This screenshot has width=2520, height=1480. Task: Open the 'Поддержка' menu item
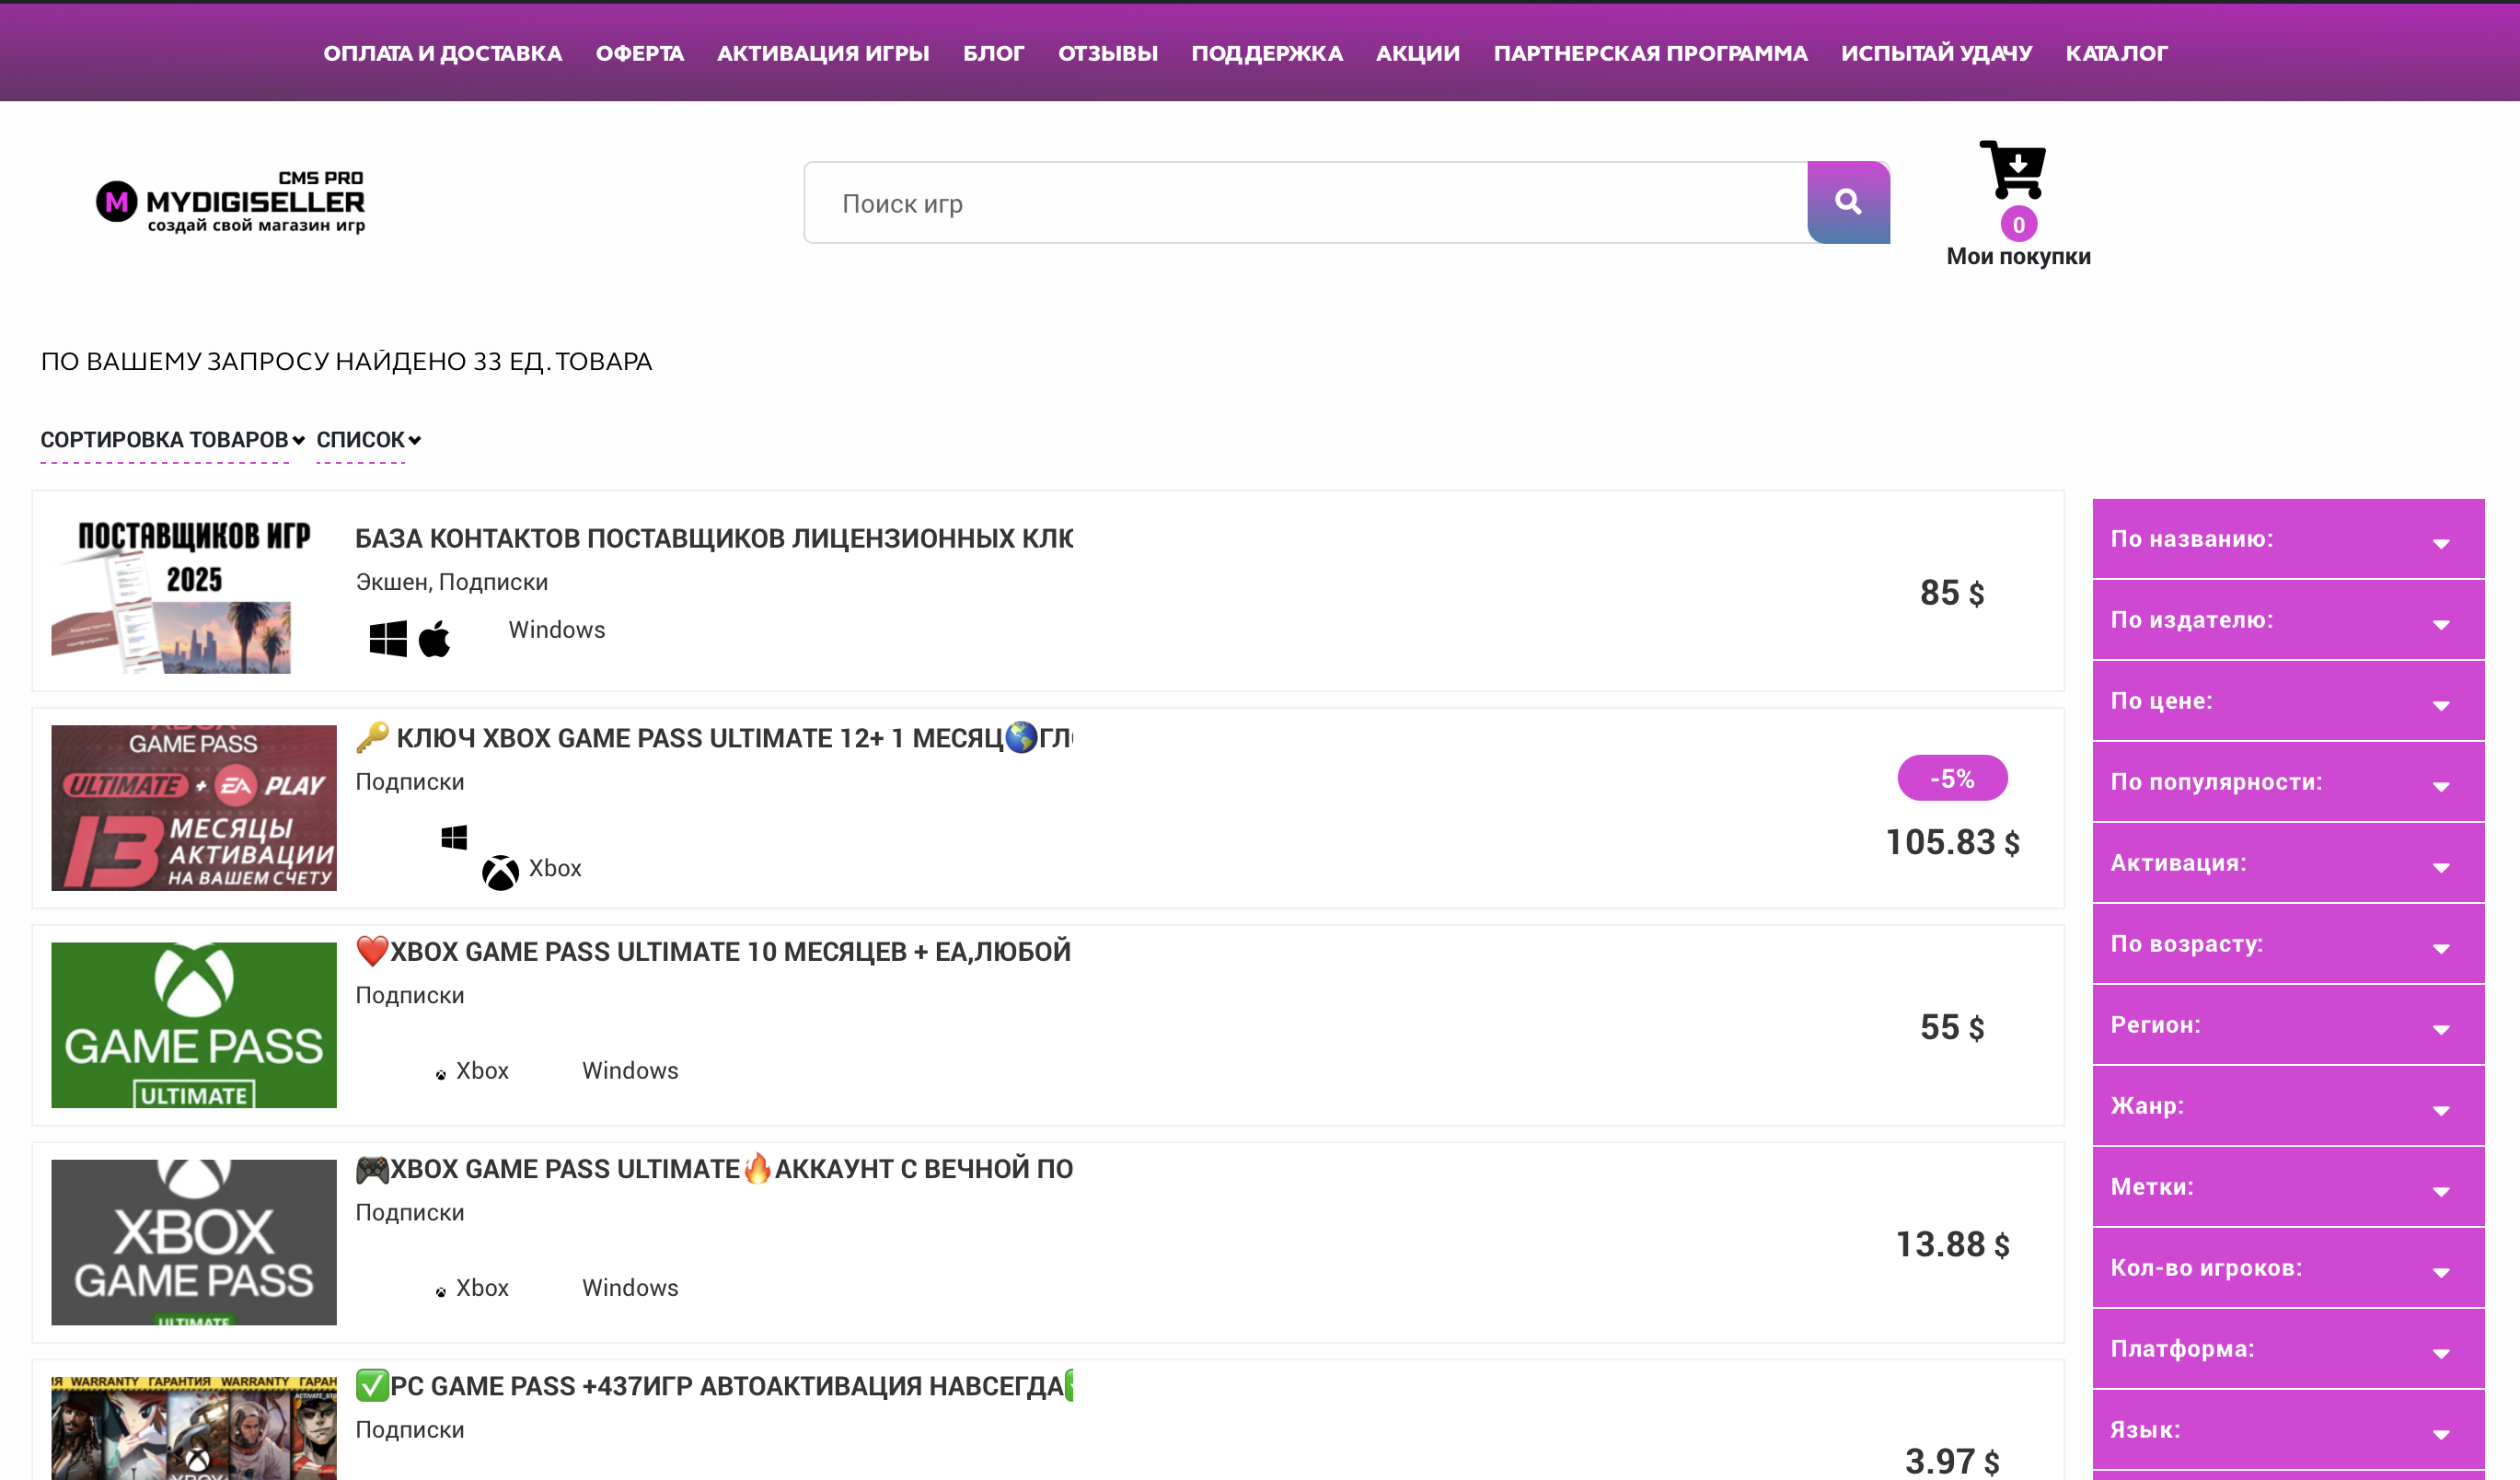tap(1267, 53)
